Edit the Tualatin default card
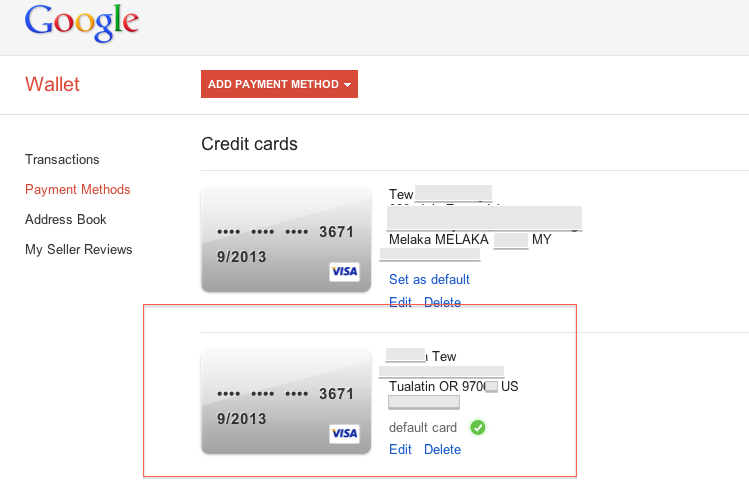 click(x=400, y=449)
